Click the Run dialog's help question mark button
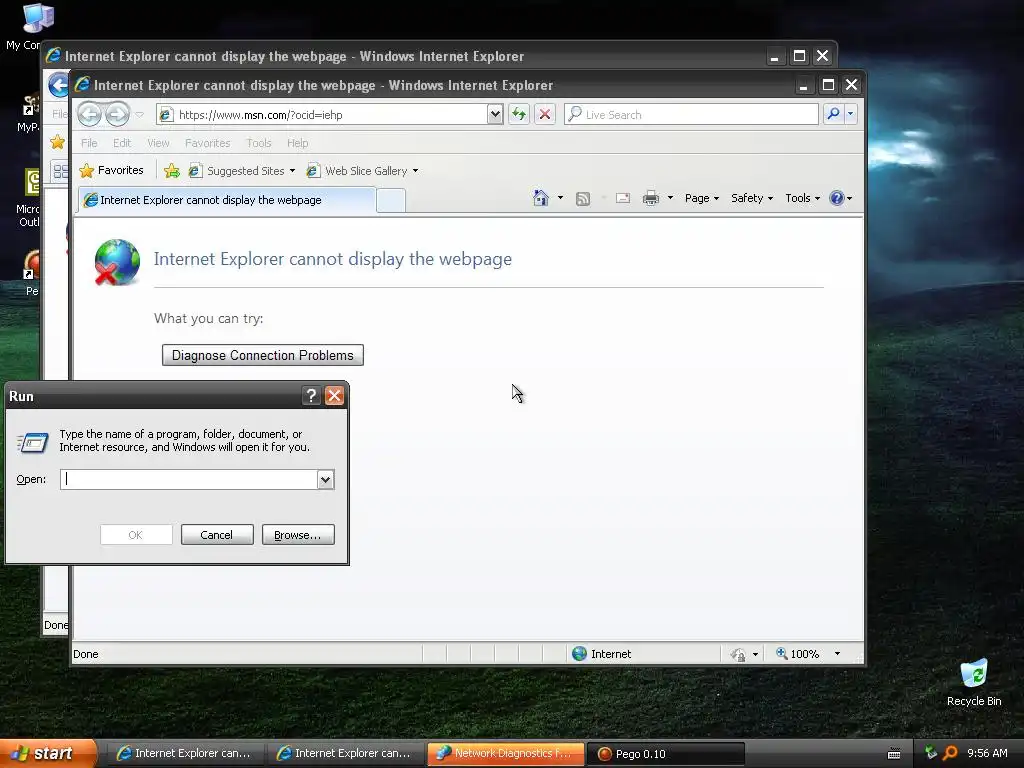This screenshot has height=768, width=1024. tap(311, 395)
